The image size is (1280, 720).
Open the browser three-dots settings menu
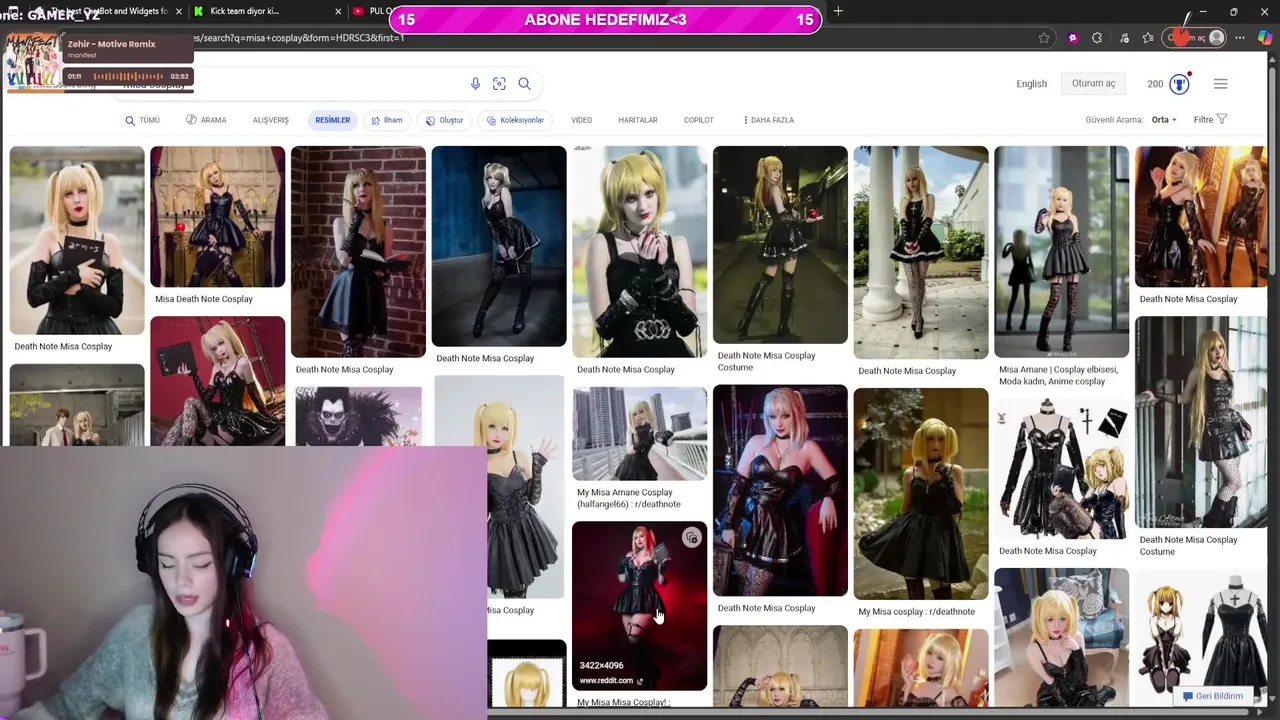[1240, 38]
